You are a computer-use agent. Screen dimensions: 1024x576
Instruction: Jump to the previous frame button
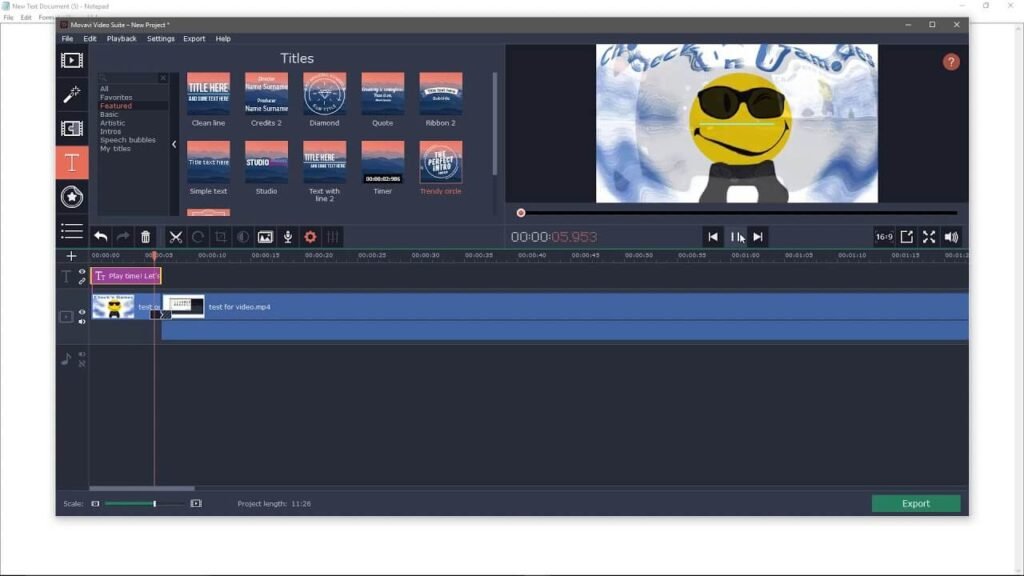[712, 237]
